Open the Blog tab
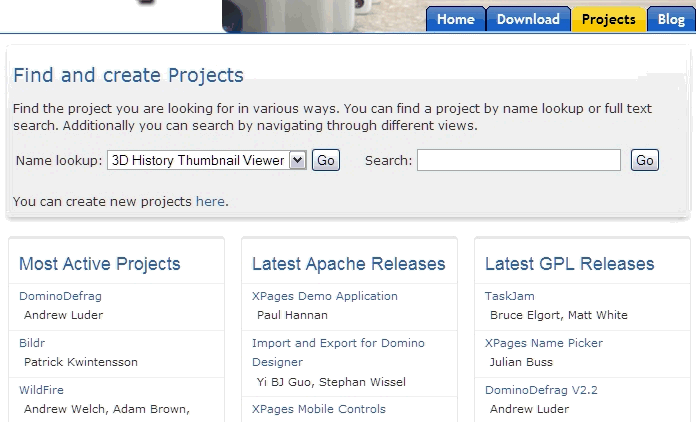The image size is (696, 422). pyautogui.click(x=671, y=20)
